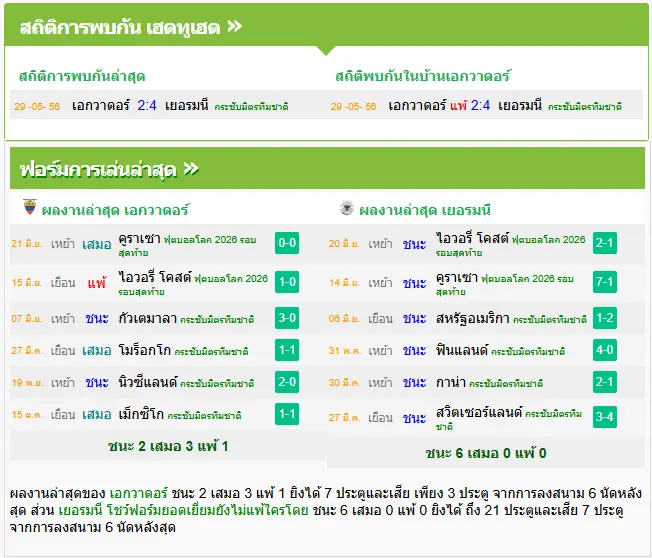Open Germany's 7-1 score badge against Curacao

pos(605,282)
